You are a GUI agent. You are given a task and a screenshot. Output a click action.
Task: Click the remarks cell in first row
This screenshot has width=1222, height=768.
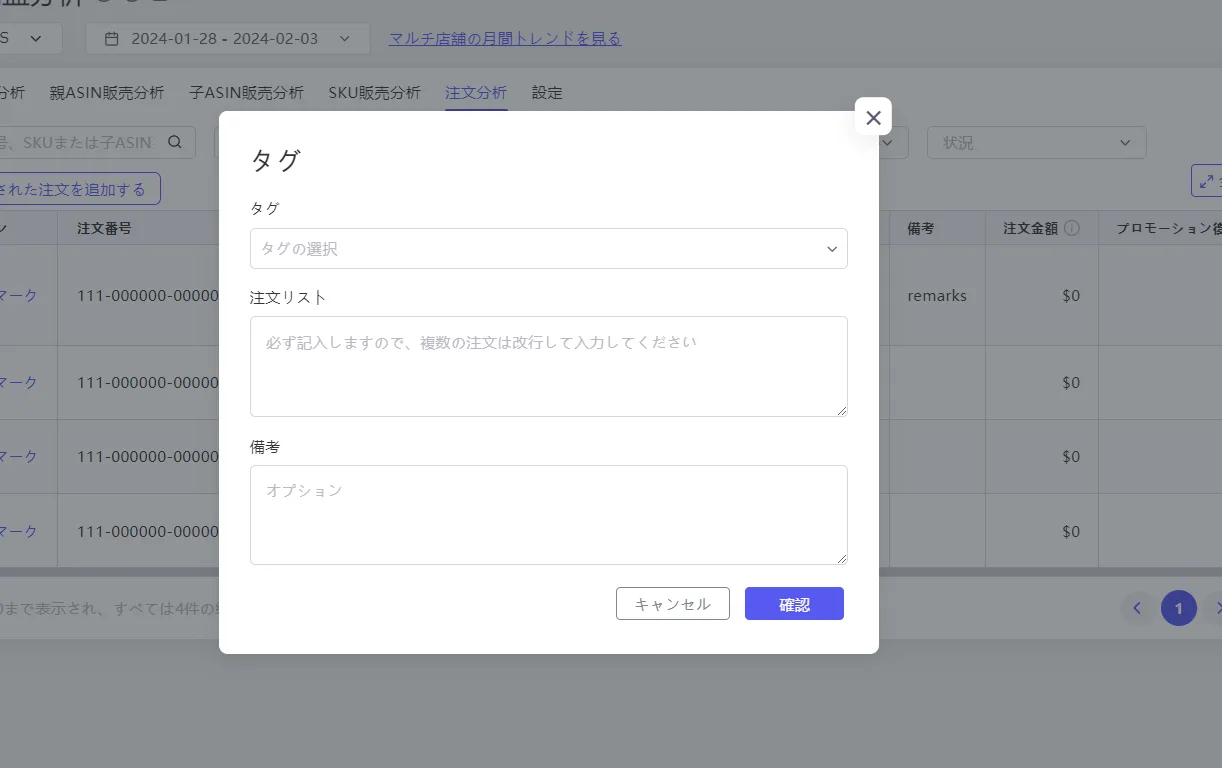tap(937, 296)
